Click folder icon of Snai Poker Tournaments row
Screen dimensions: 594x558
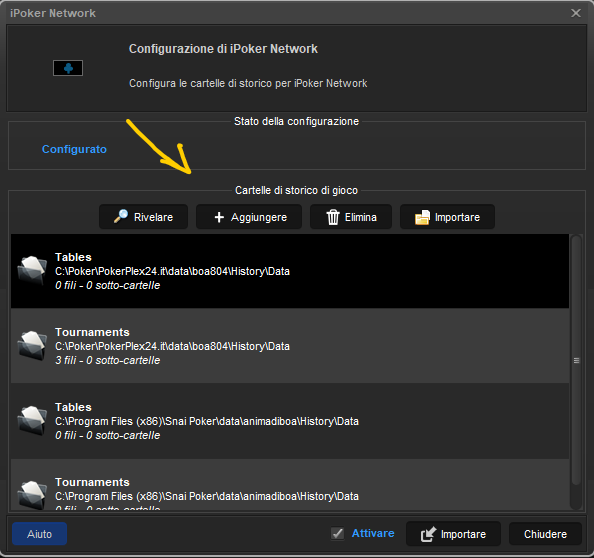(32, 495)
